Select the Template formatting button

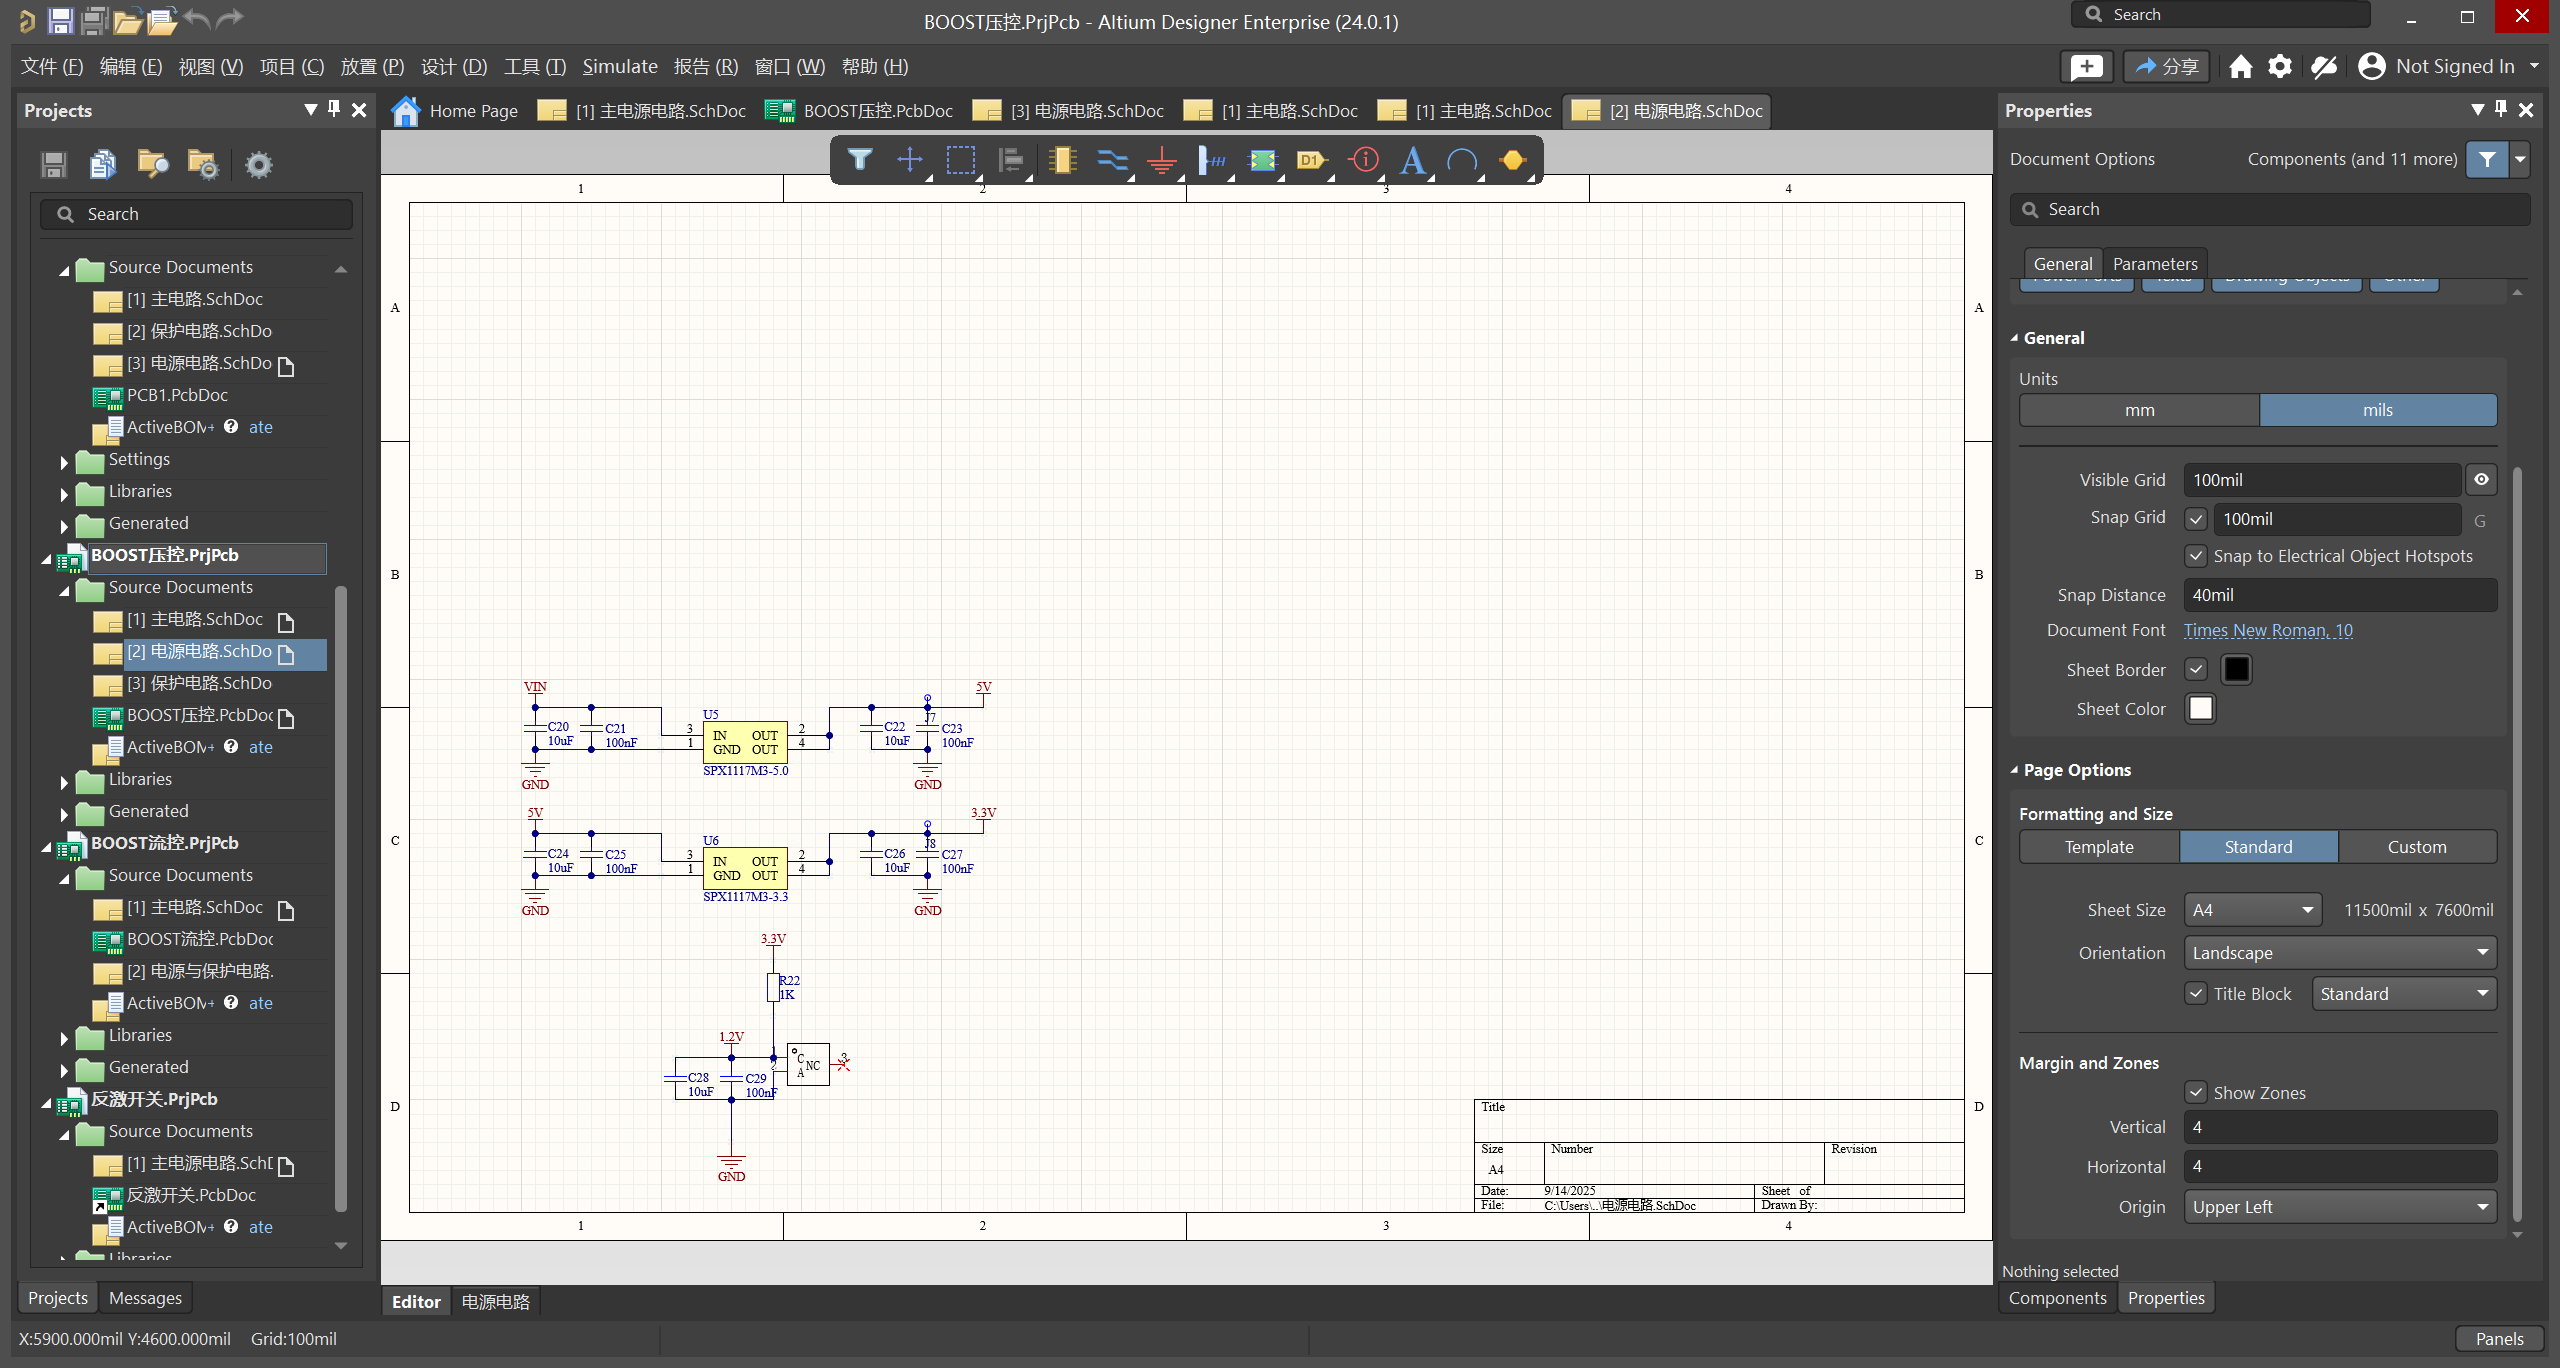click(2099, 847)
